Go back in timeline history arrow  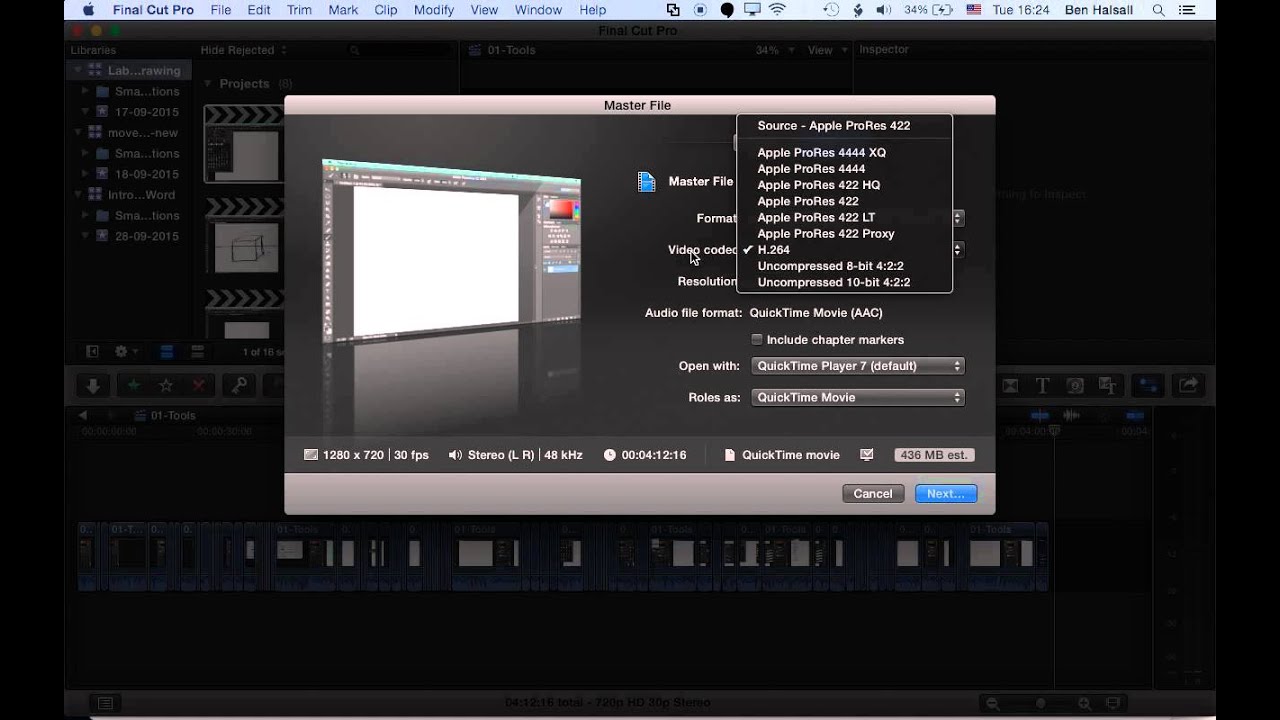pos(83,415)
